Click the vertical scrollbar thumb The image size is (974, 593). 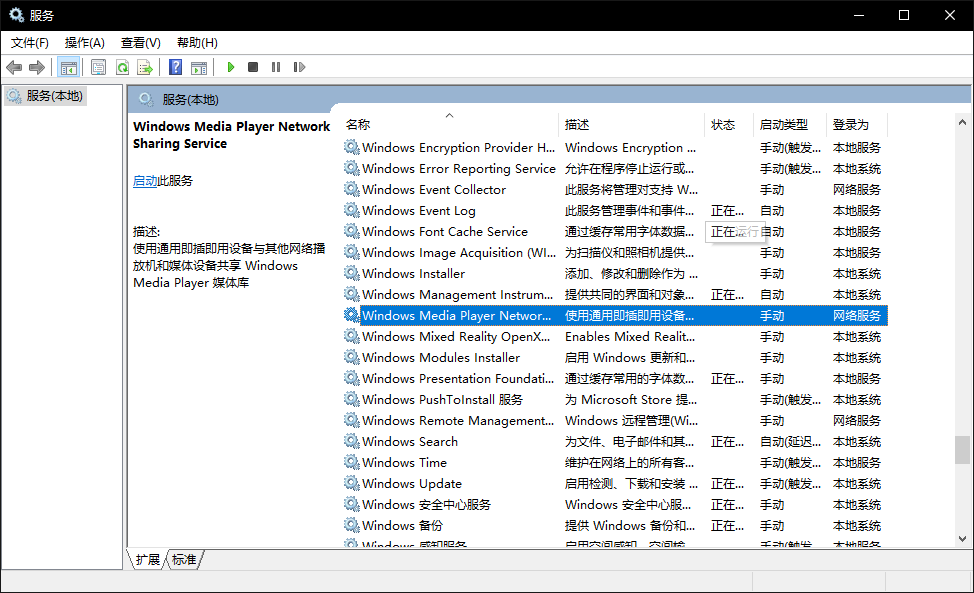click(962, 450)
